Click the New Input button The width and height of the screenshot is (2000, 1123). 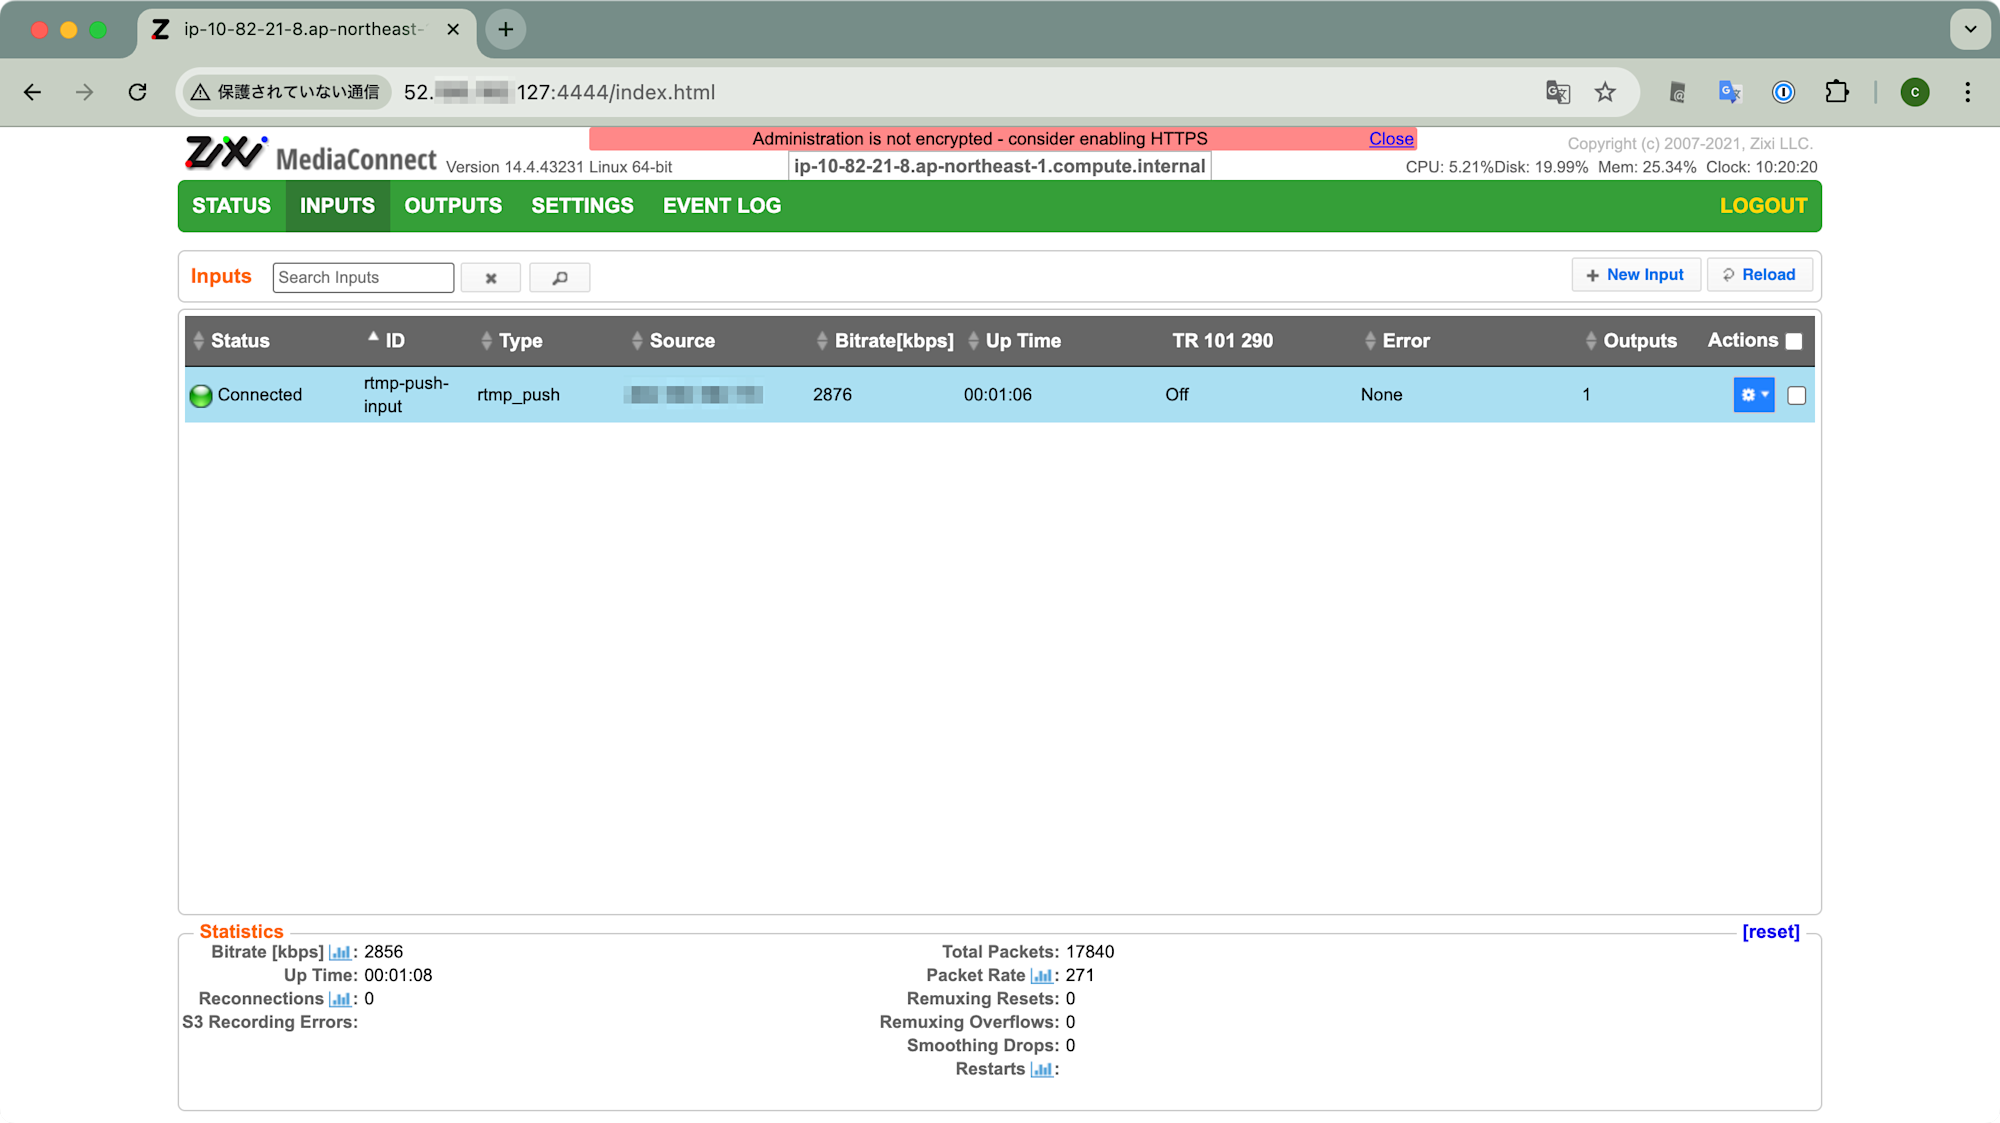pyautogui.click(x=1635, y=275)
